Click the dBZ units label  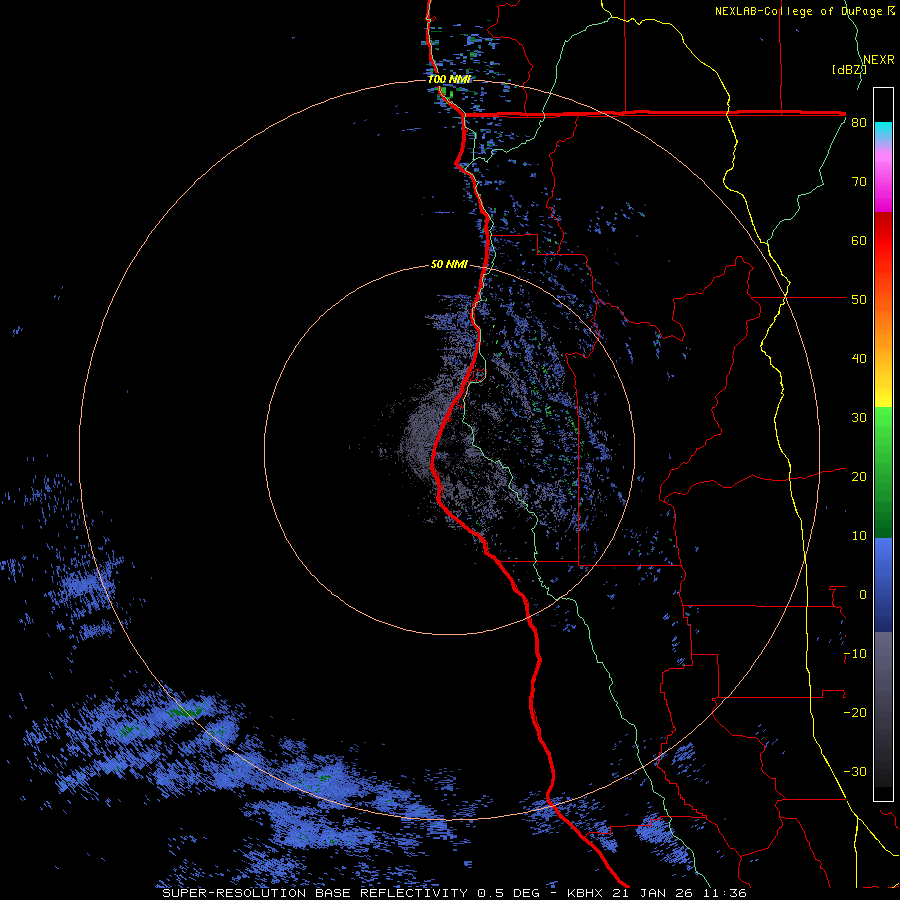(x=849, y=69)
